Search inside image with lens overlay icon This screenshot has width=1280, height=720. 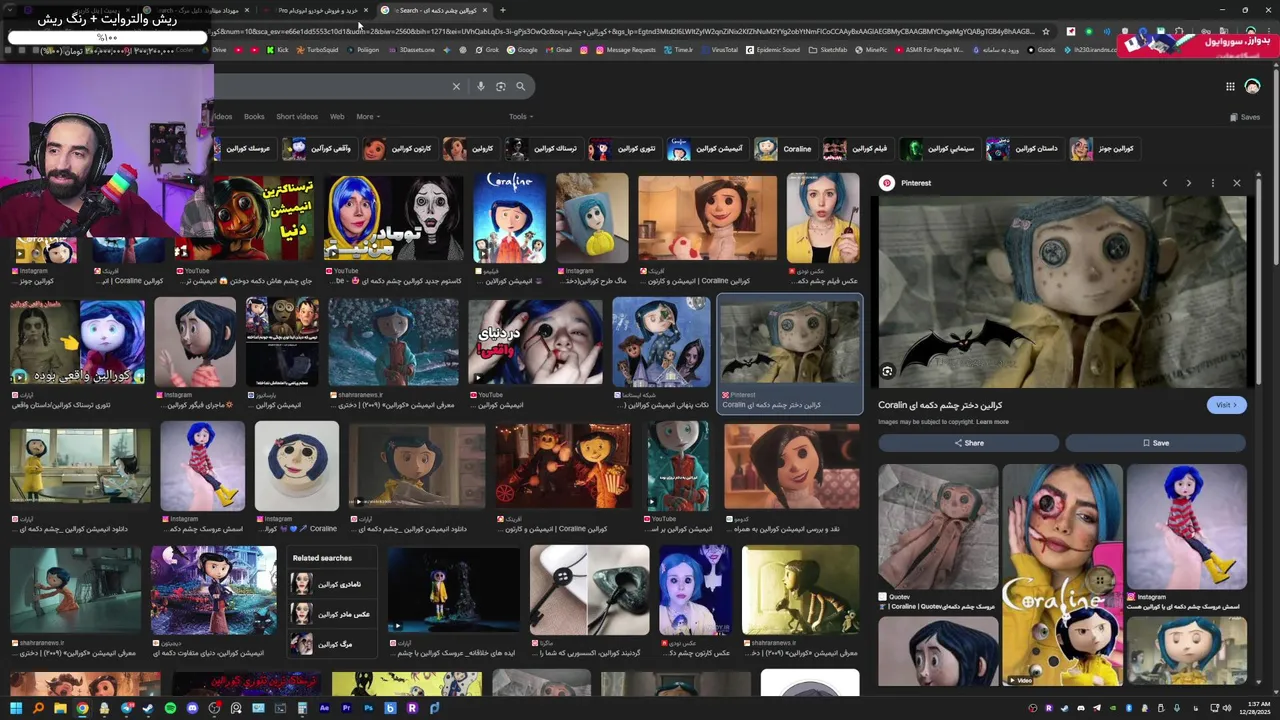887,371
